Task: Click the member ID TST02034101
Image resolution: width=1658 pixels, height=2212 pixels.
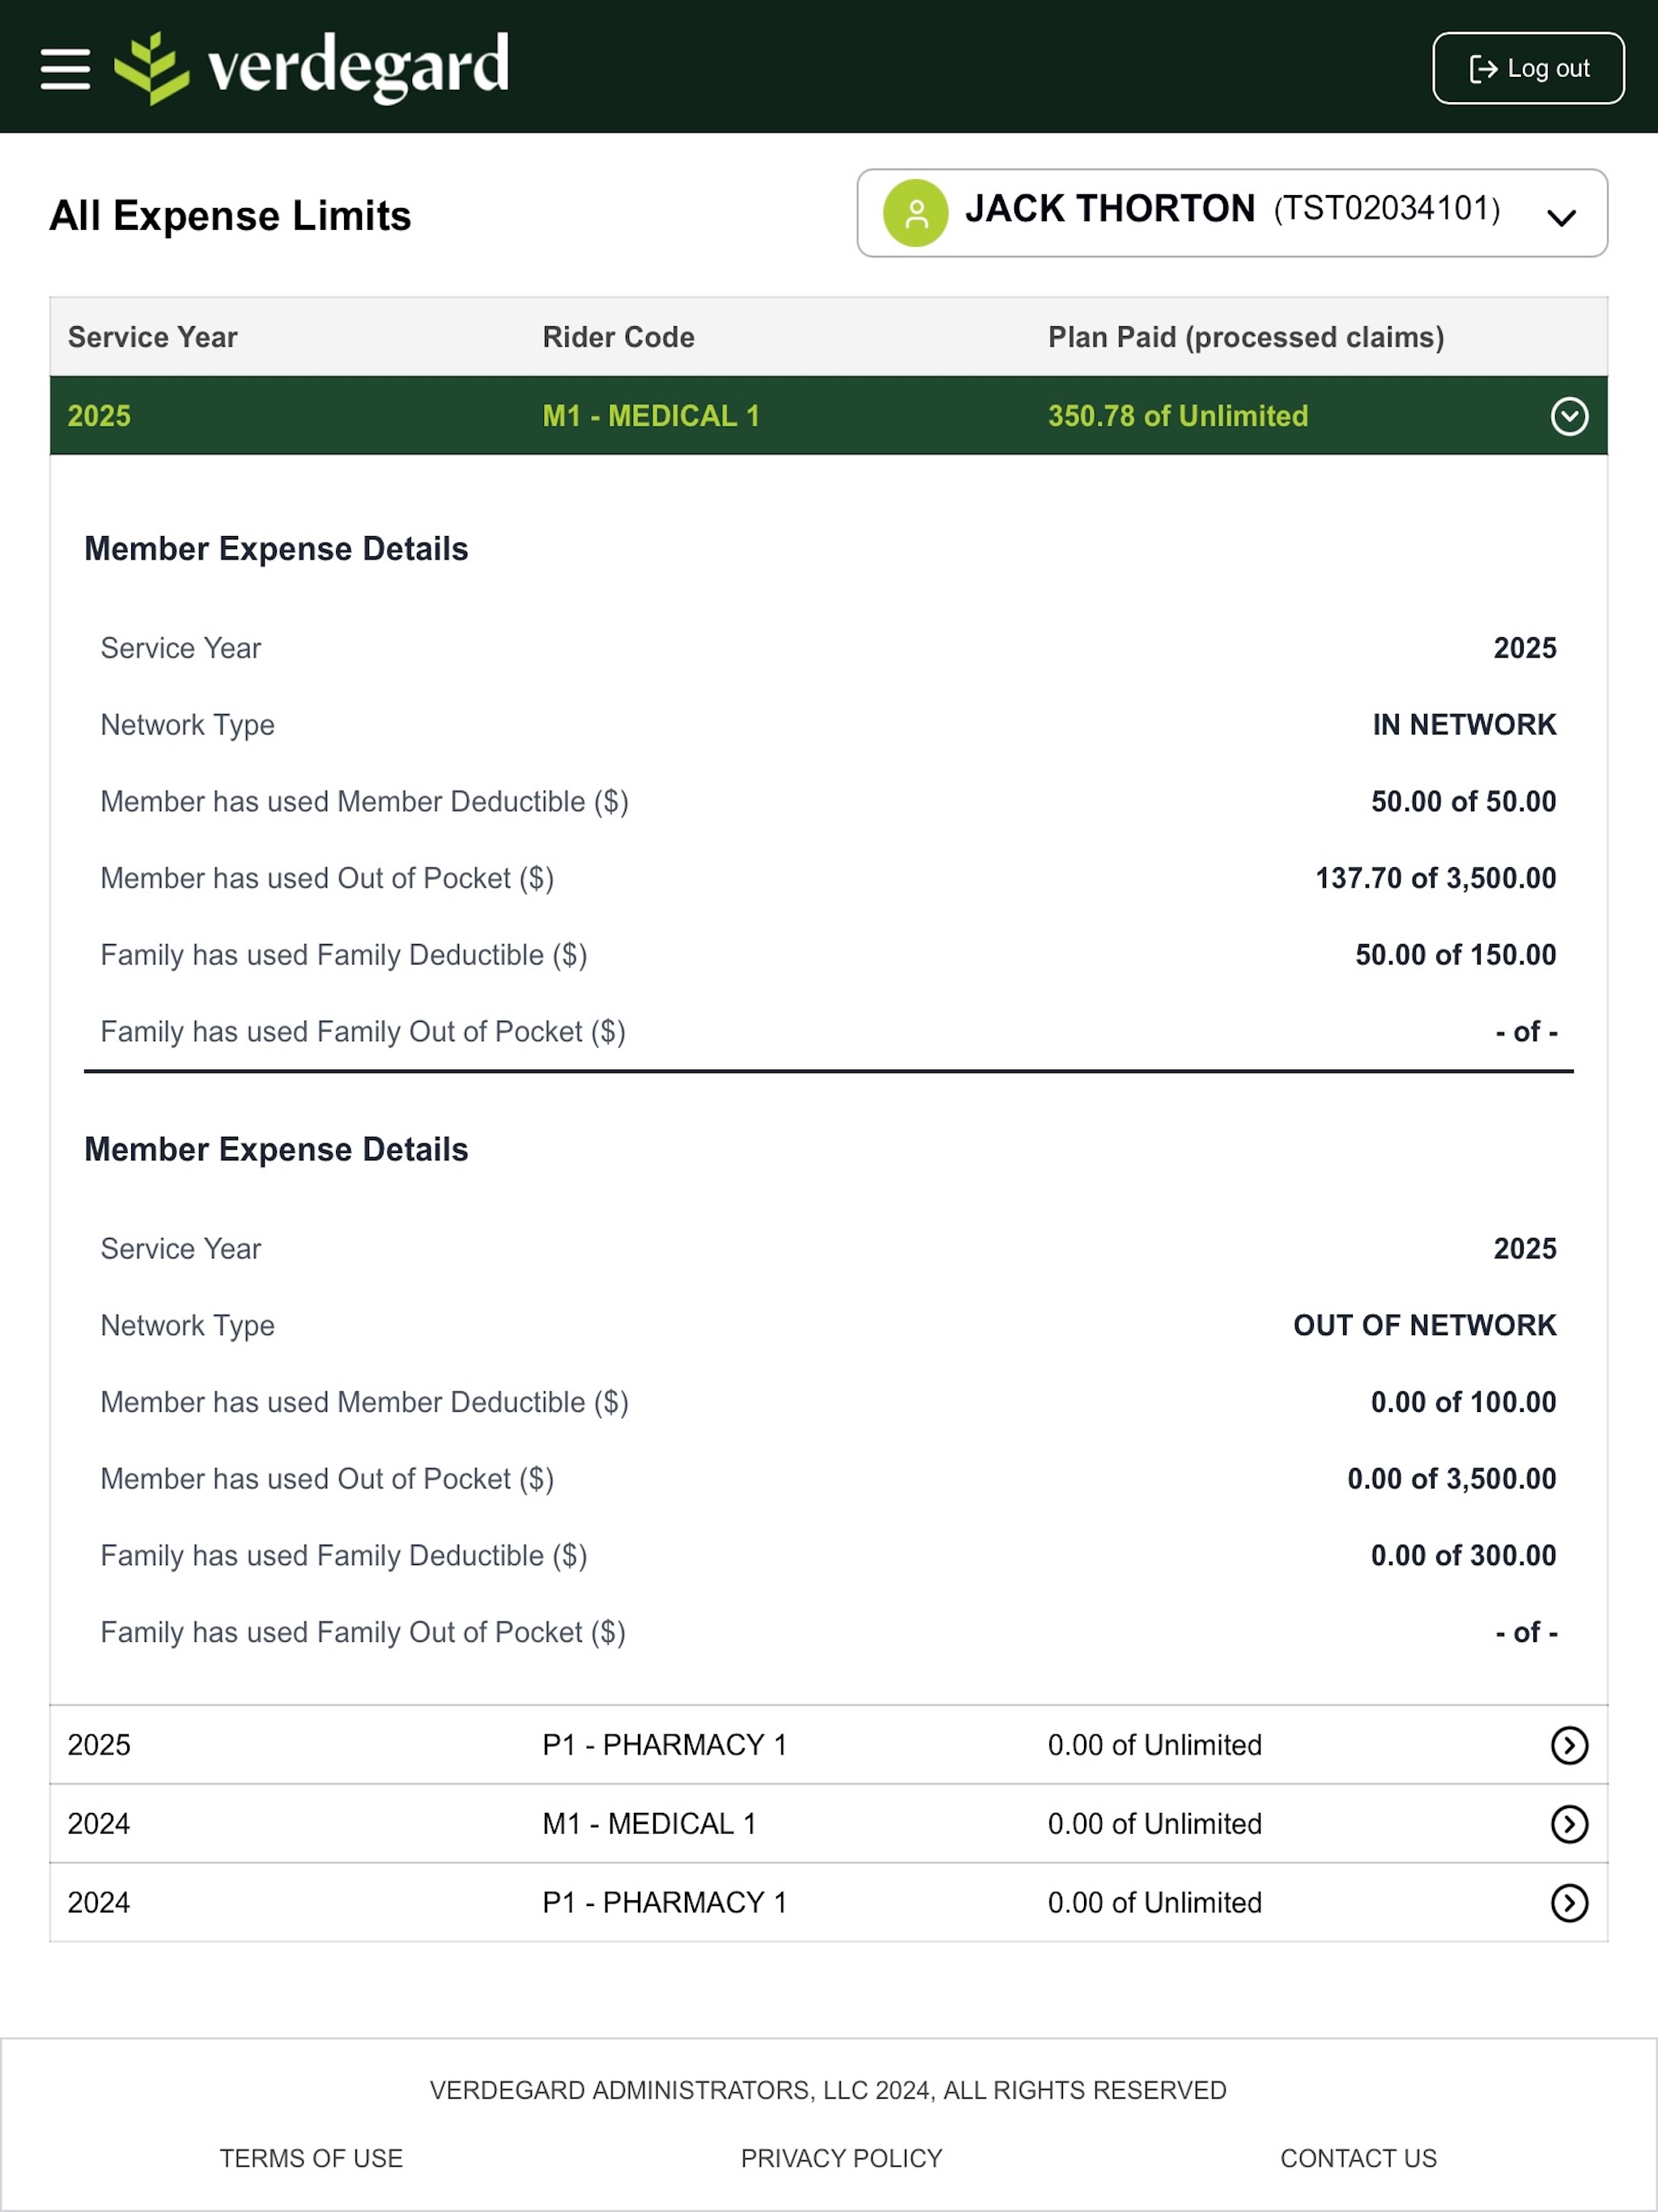Action: (x=1387, y=209)
